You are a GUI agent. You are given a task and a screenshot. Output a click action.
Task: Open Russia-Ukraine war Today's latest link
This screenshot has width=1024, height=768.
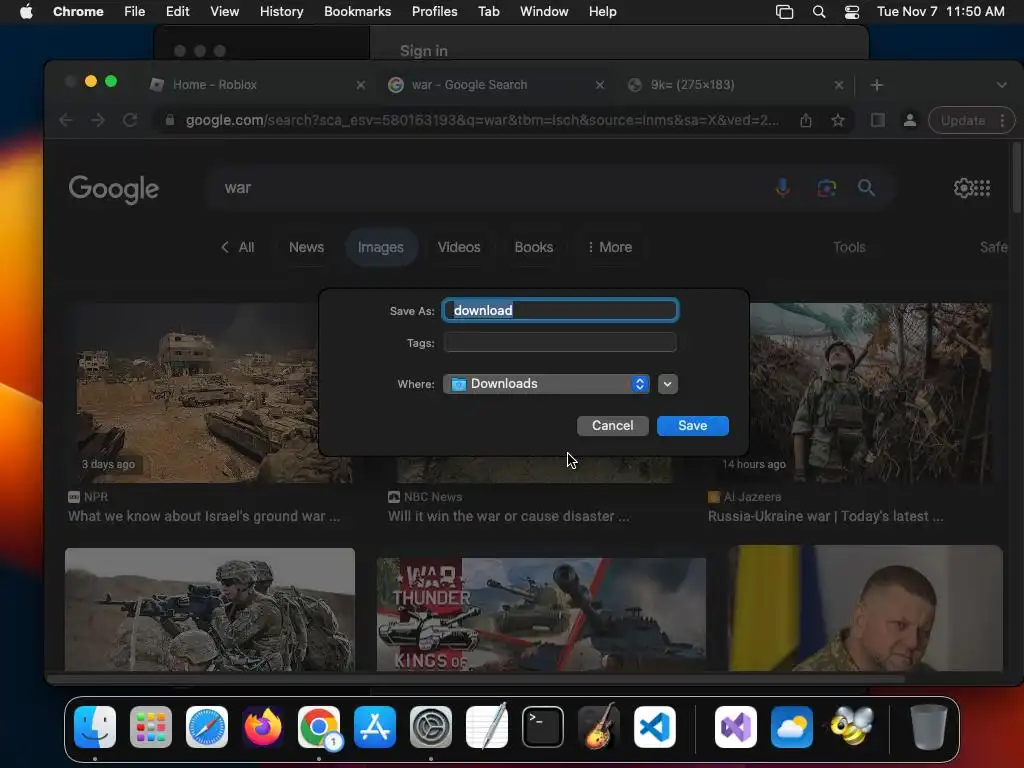coord(825,517)
